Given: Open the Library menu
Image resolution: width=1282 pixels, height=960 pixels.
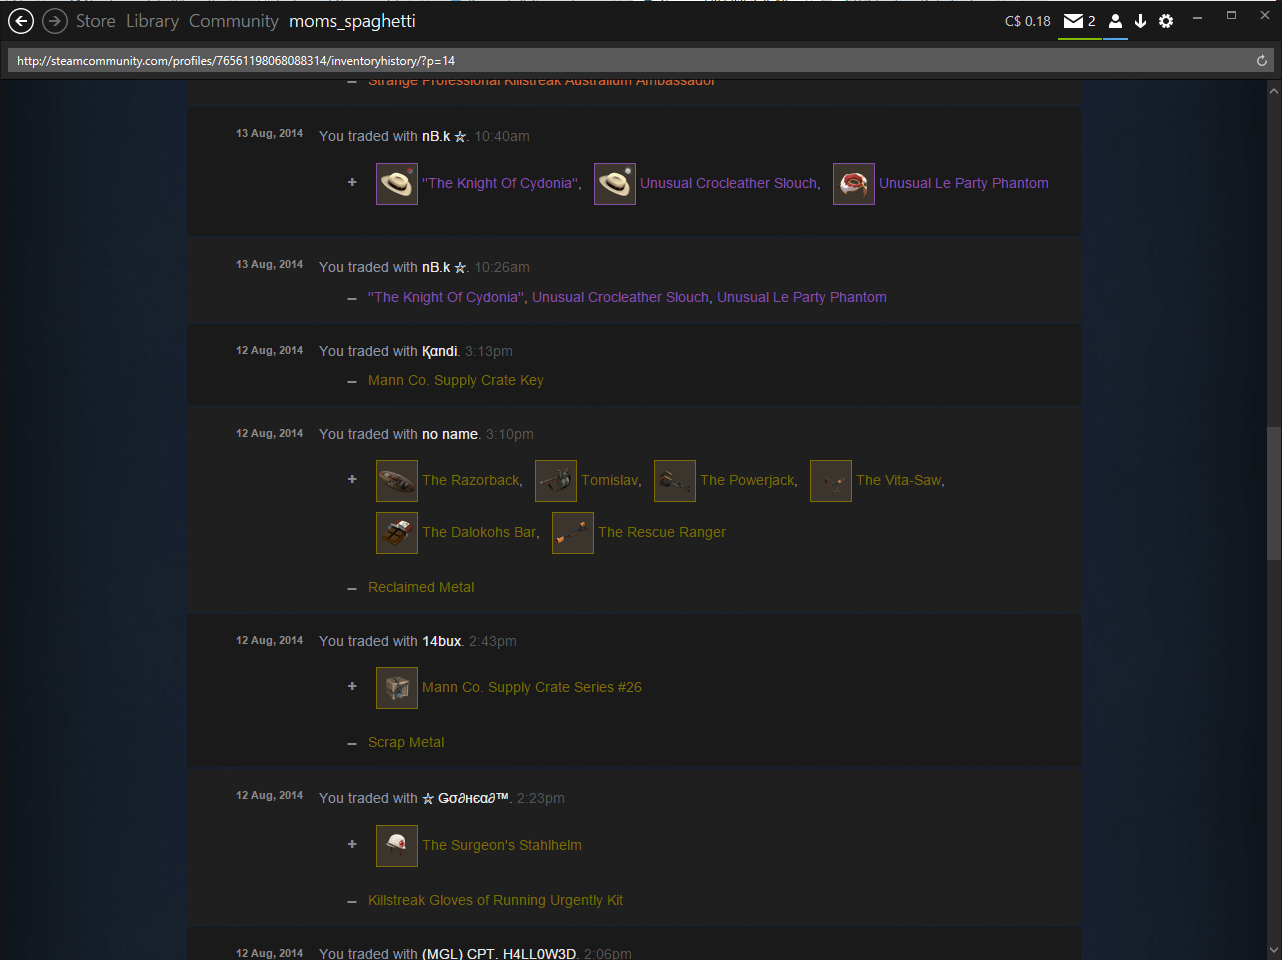Looking at the screenshot, I should tap(152, 21).
